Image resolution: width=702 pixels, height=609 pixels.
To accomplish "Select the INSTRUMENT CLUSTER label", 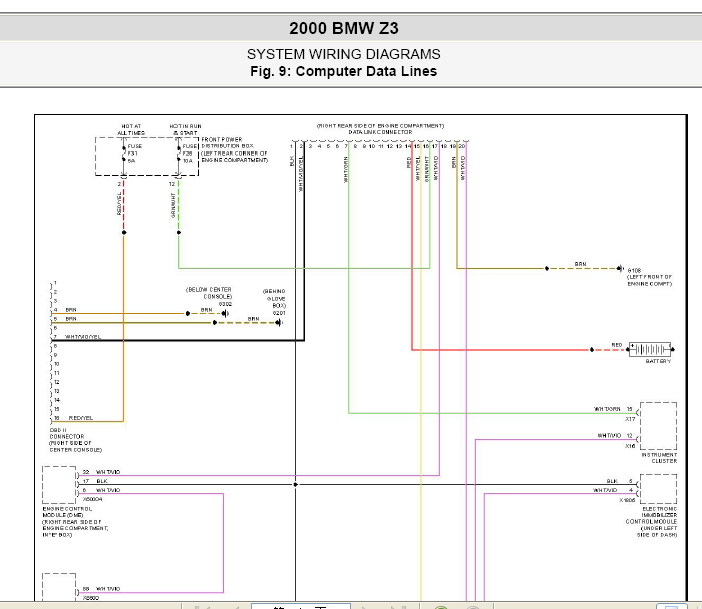I will (659, 458).
